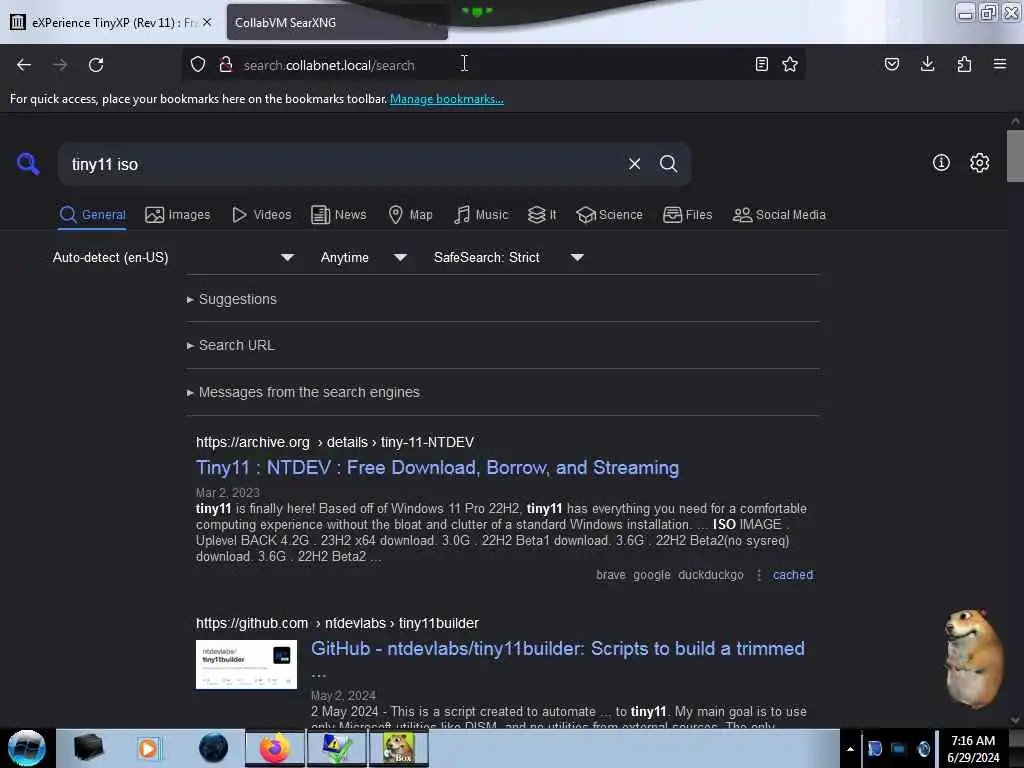Open the Manage bookmarks link
The height and width of the screenshot is (768, 1024).
(447, 99)
